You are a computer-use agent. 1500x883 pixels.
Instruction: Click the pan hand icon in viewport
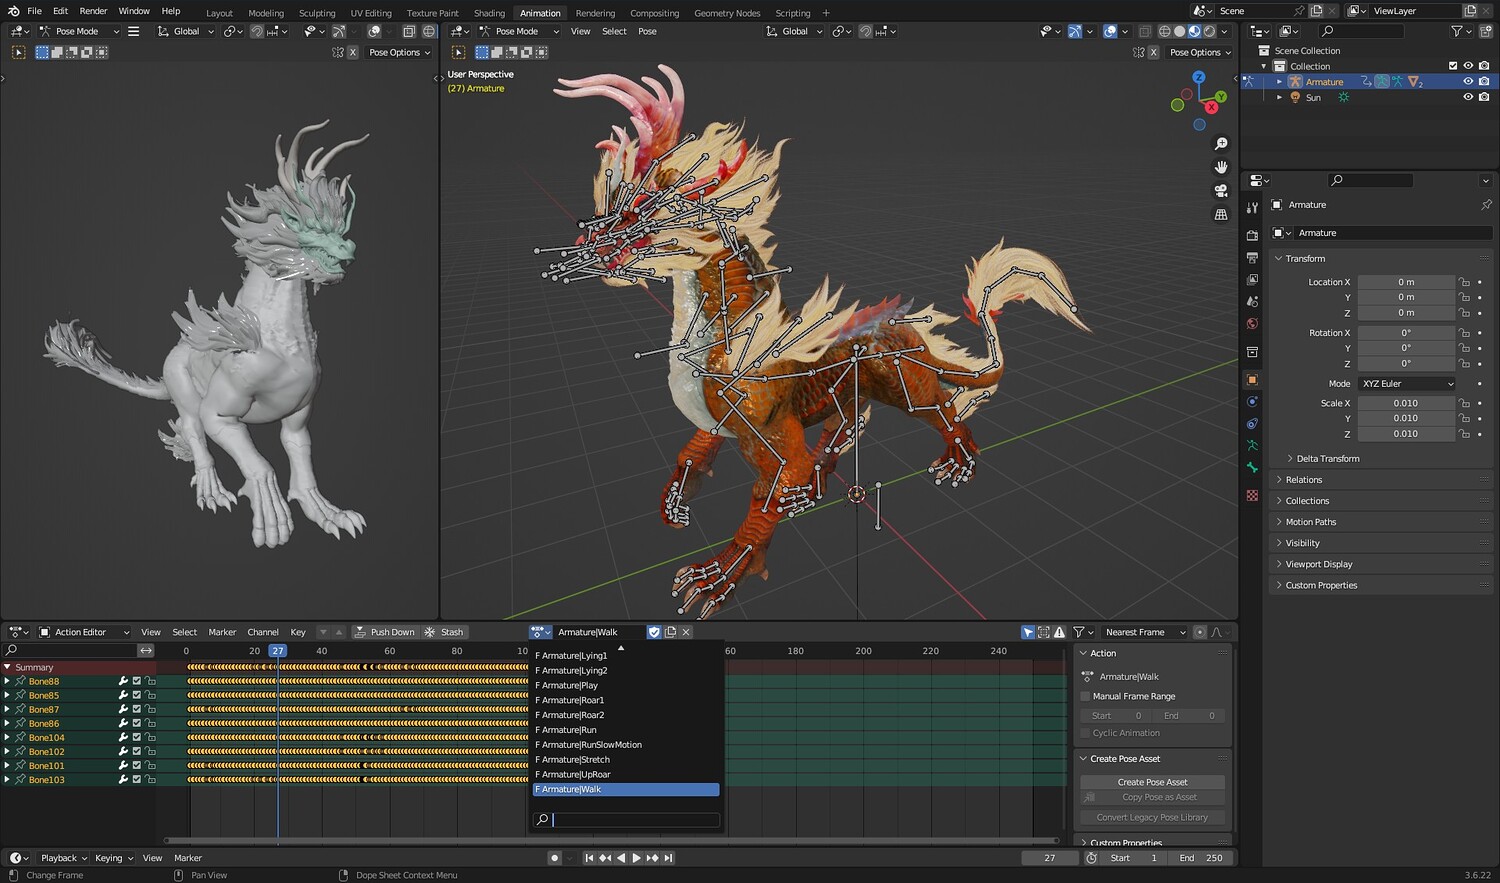click(1221, 167)
